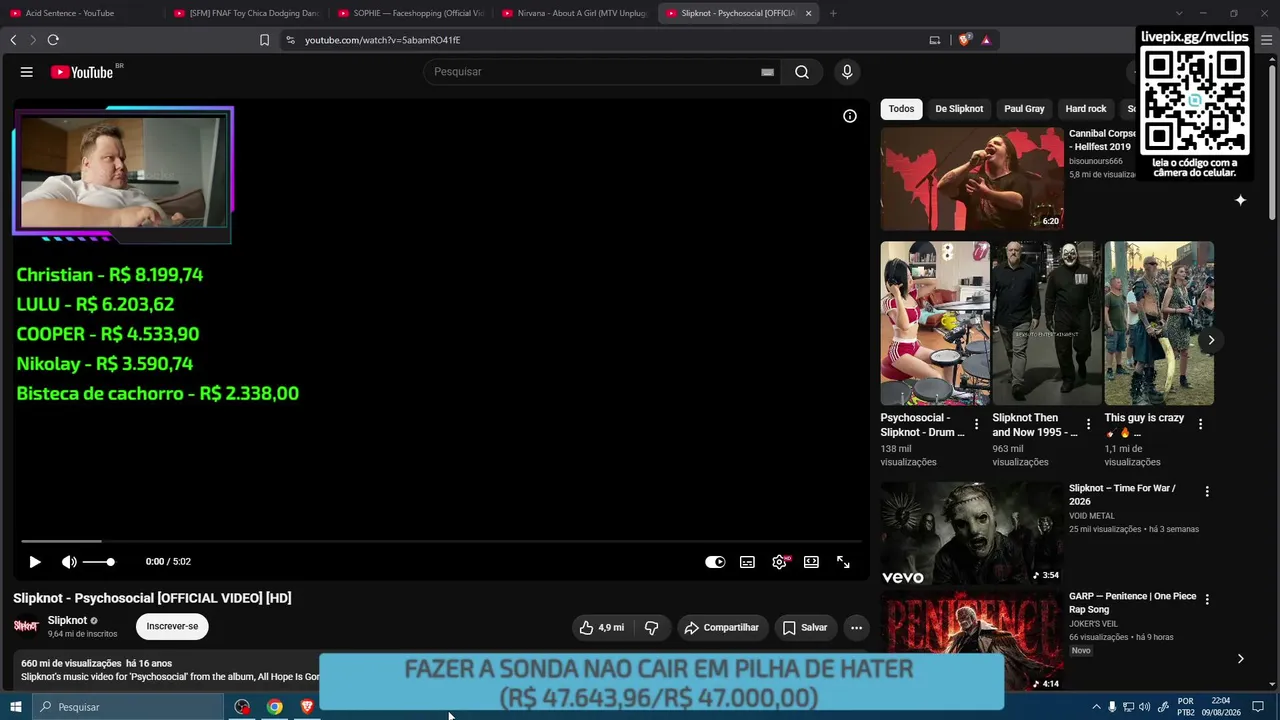Viewport: 1280px width, 720px height.
Task: Show video info card icon
Action: [x=850, y=116]
